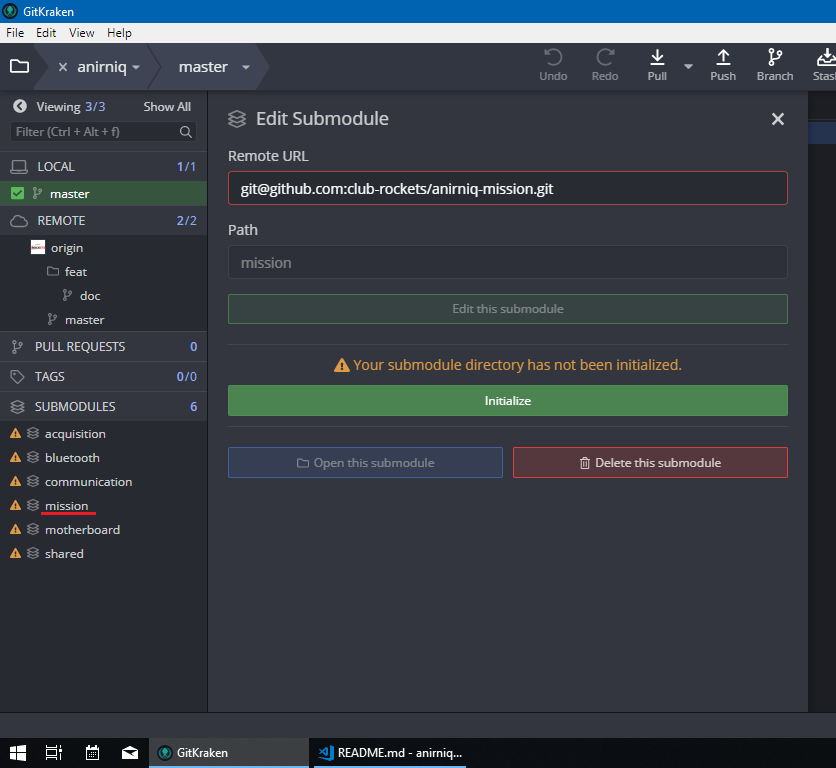Image resolution: width=836 pixels, height=768 pixels.
Task: Toggle the checked-out master checkbox
Action: pos(17,193)
